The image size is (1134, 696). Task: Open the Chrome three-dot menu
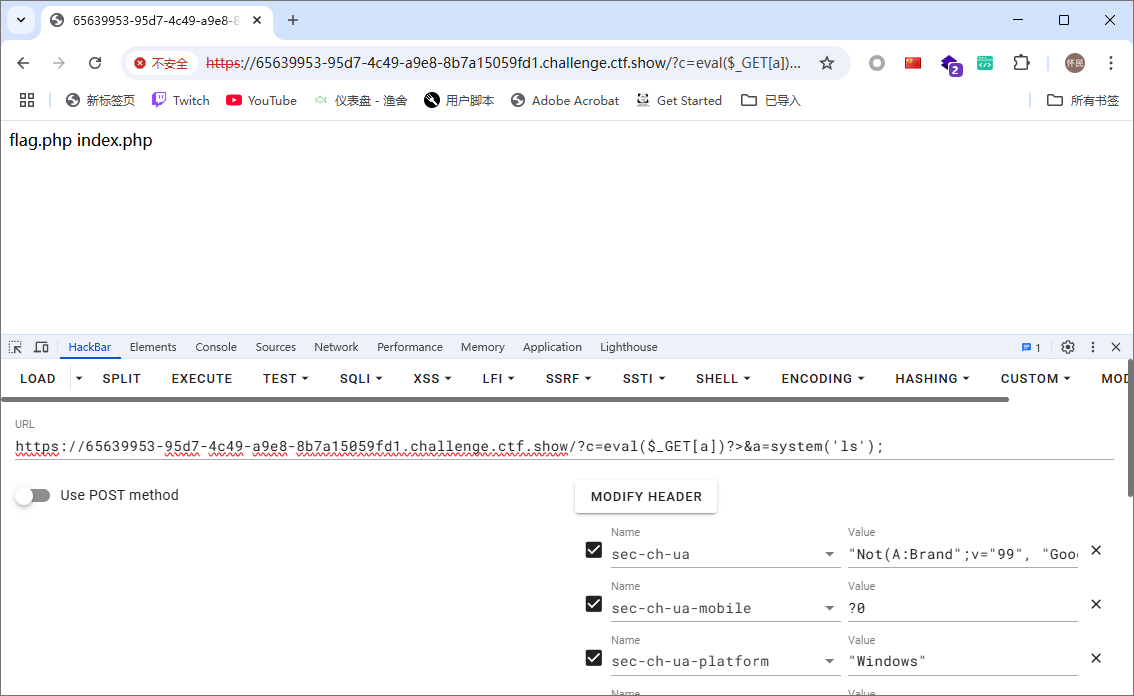(1111, 63)
